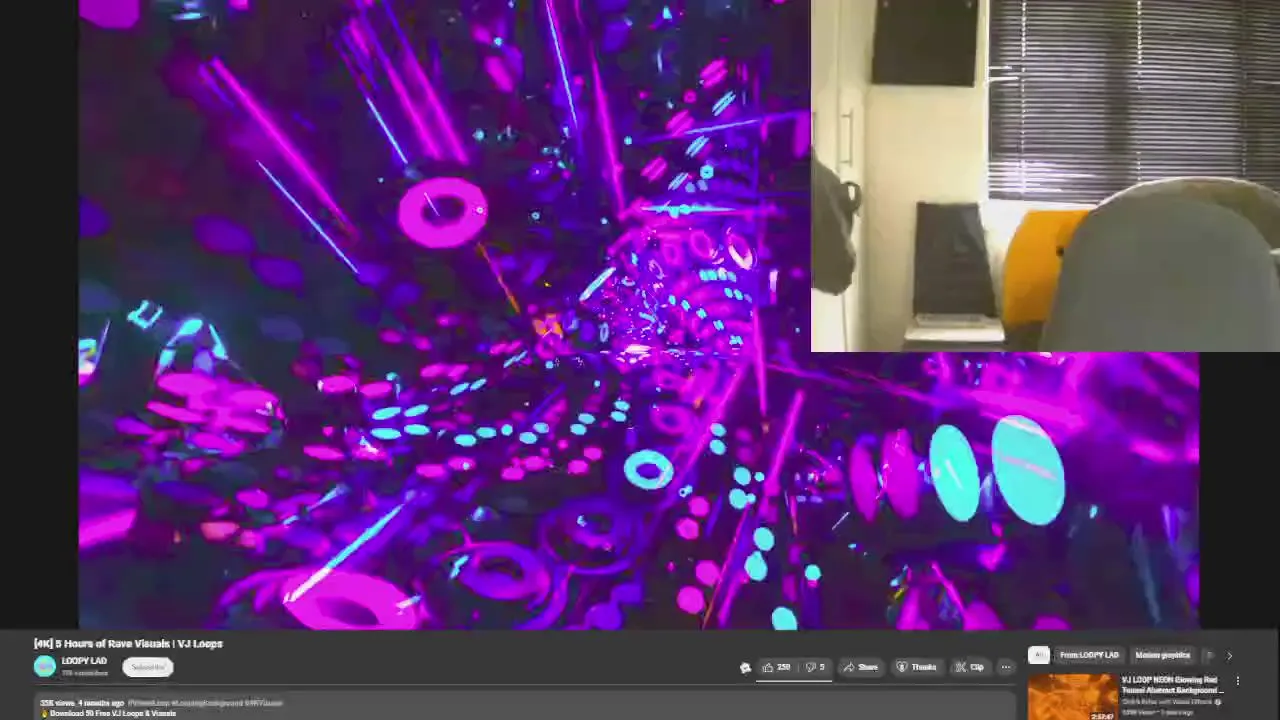The width and height of the screenshot is (1280, 720).
Task: Open VJ LOOP NEON Glowing Red Tunnel title
Action: tap(1172, 685)
